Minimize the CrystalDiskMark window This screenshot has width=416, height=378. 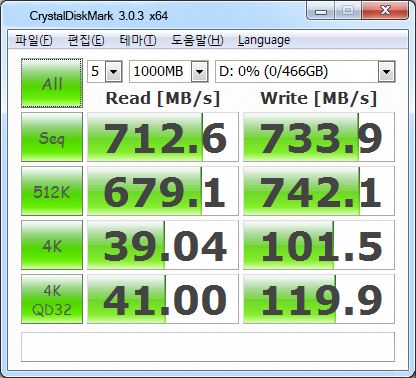click(x=321, y=11)
